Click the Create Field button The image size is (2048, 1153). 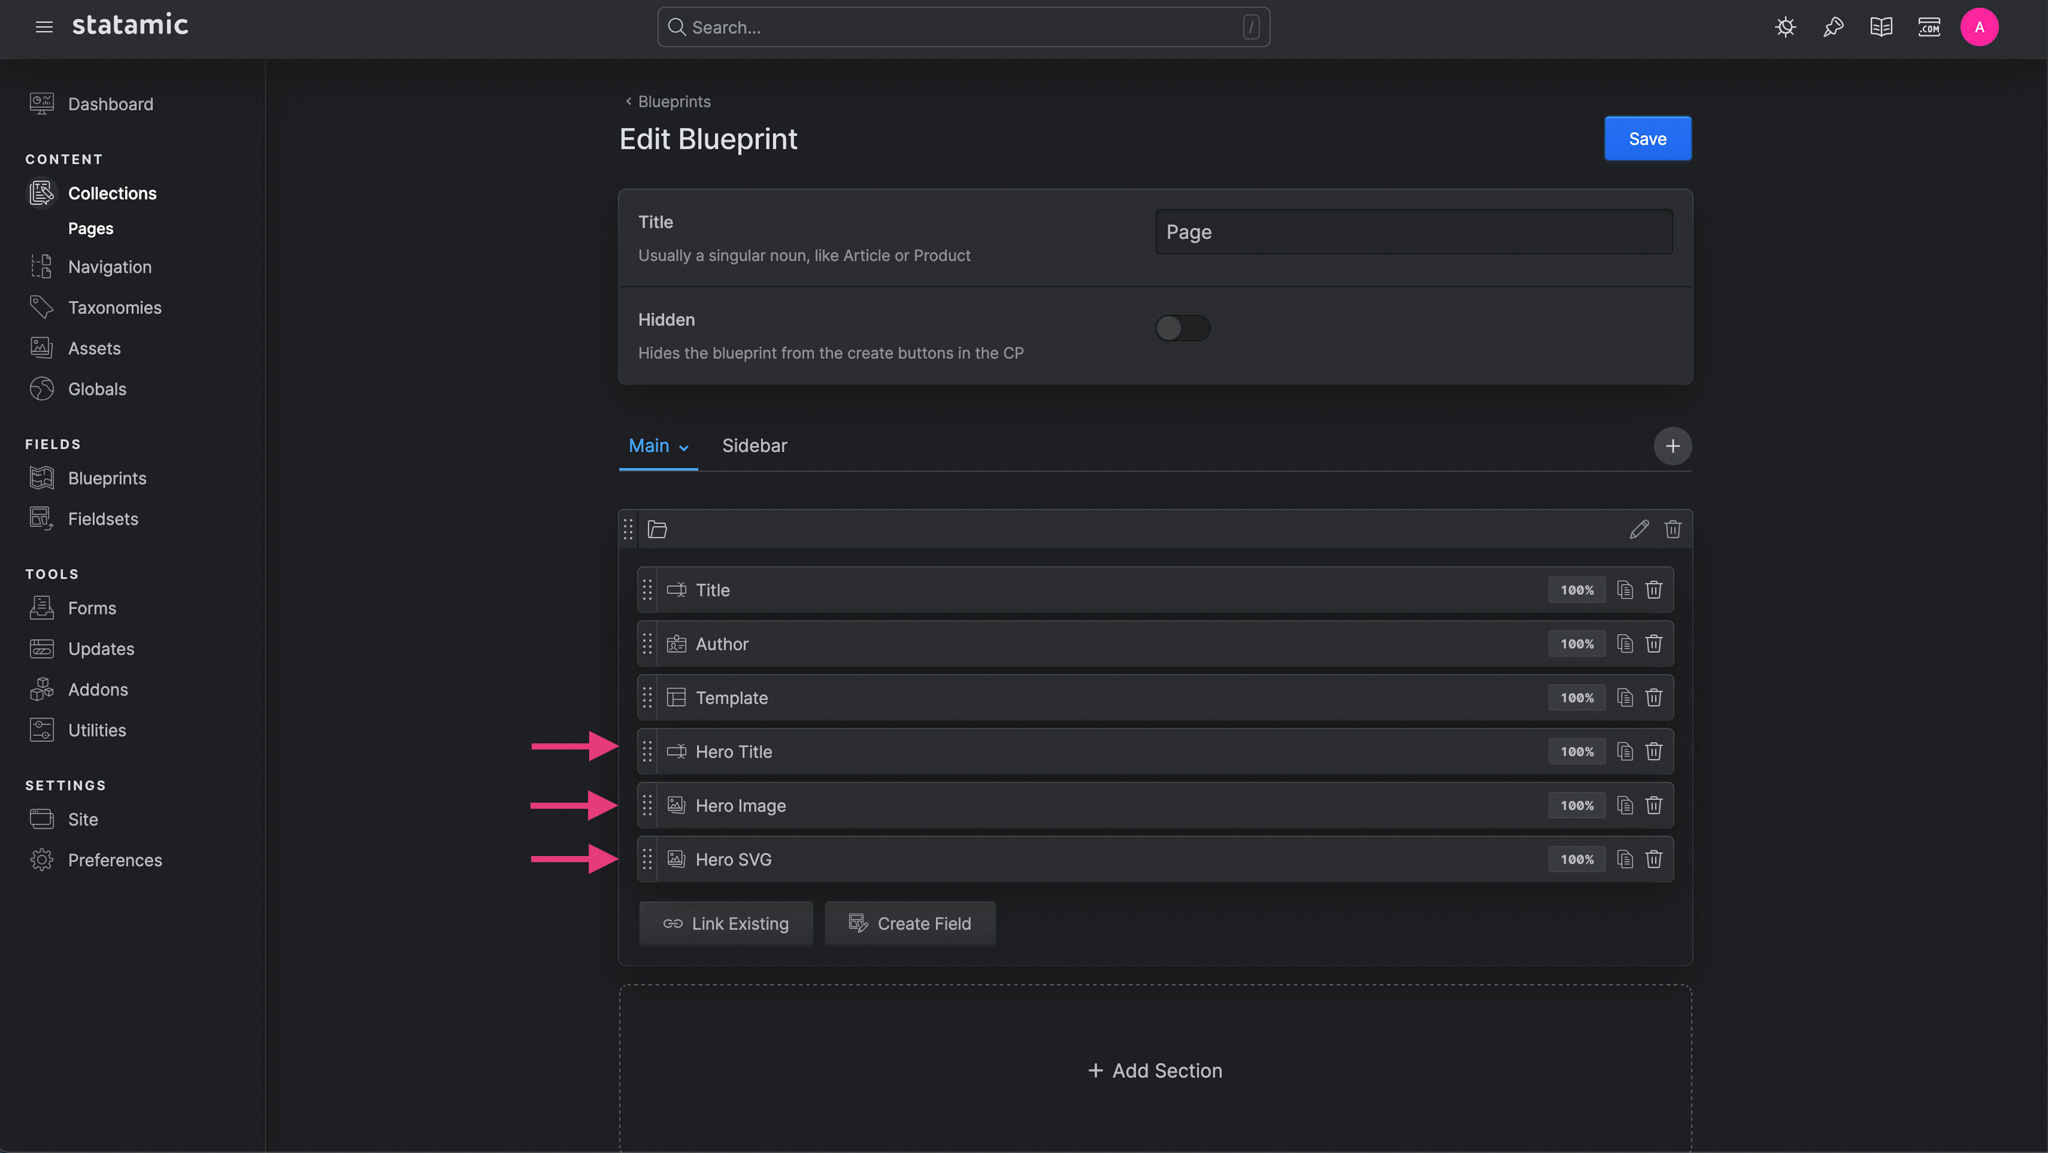(910, 924)
